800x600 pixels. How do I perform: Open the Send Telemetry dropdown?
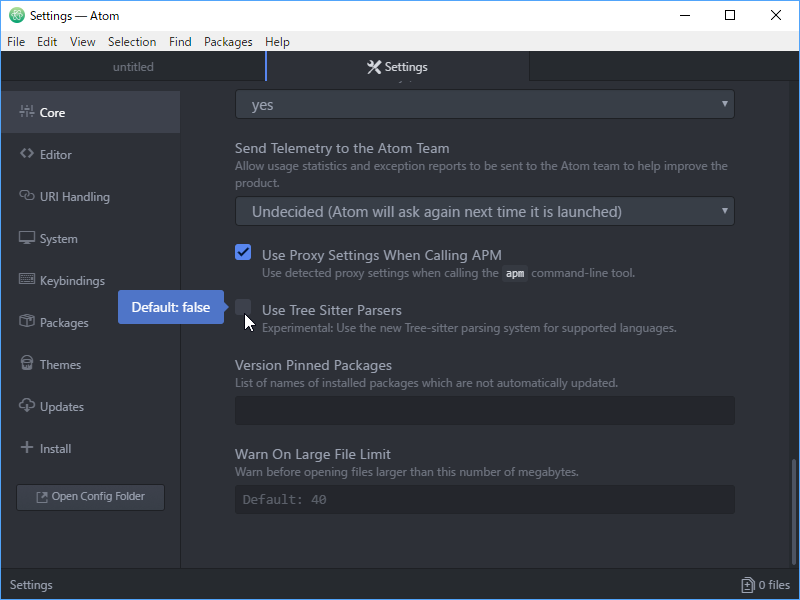(484, 211)
